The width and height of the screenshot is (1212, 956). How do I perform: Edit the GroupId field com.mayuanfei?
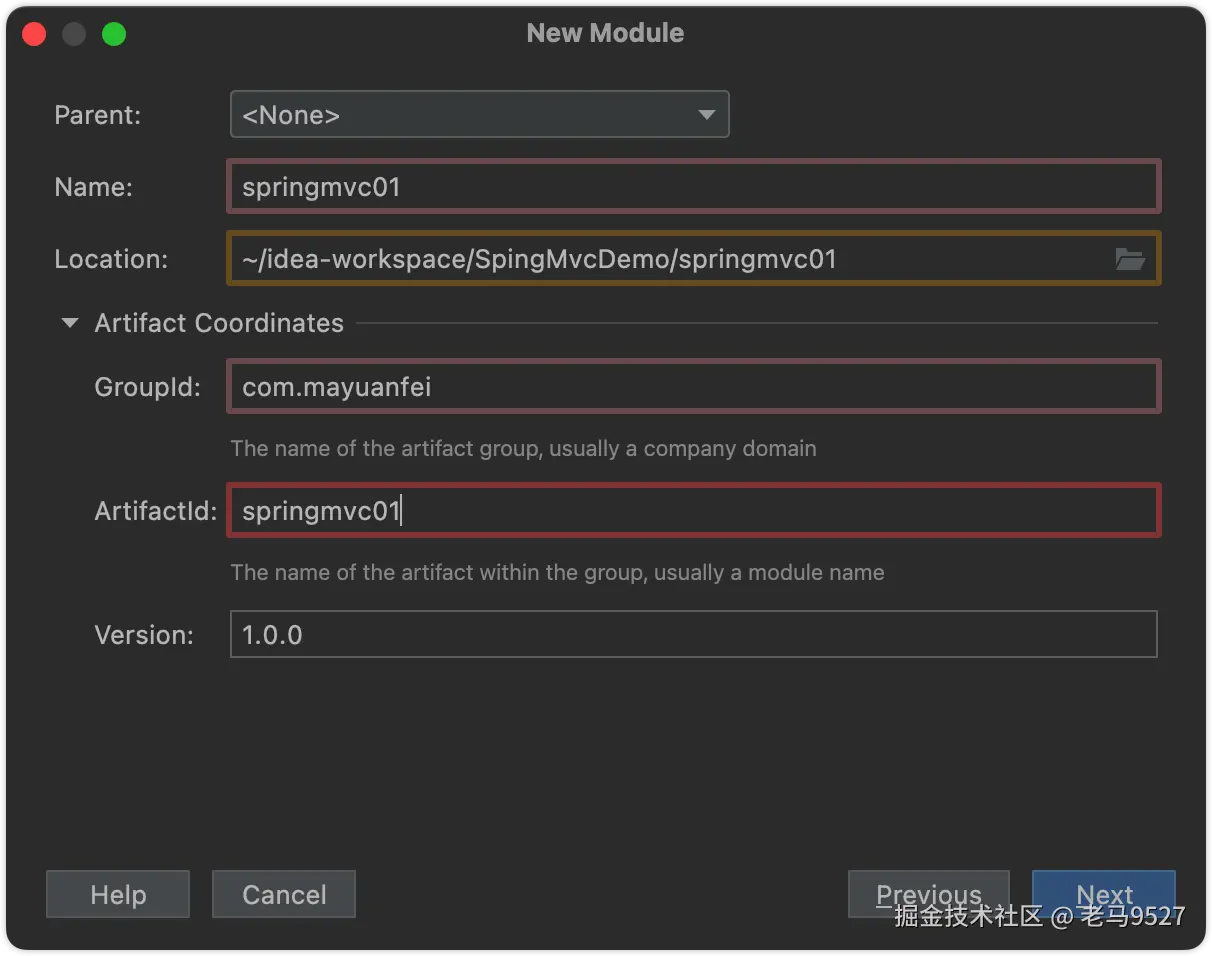click(x=694, y=387)
